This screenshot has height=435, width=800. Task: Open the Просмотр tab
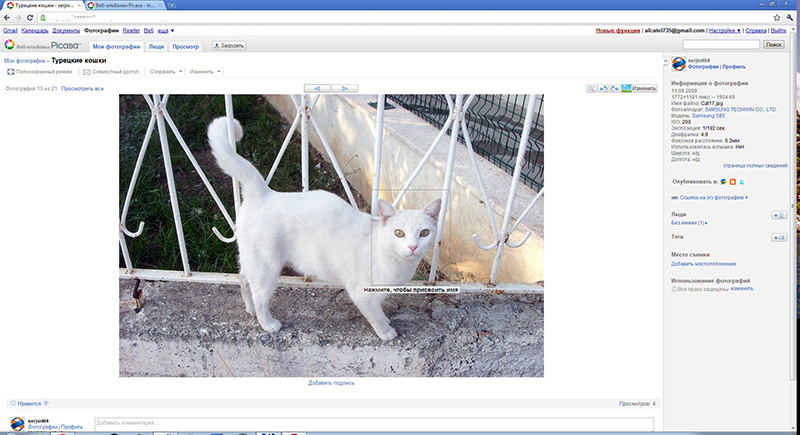click(x=185, y=46)
